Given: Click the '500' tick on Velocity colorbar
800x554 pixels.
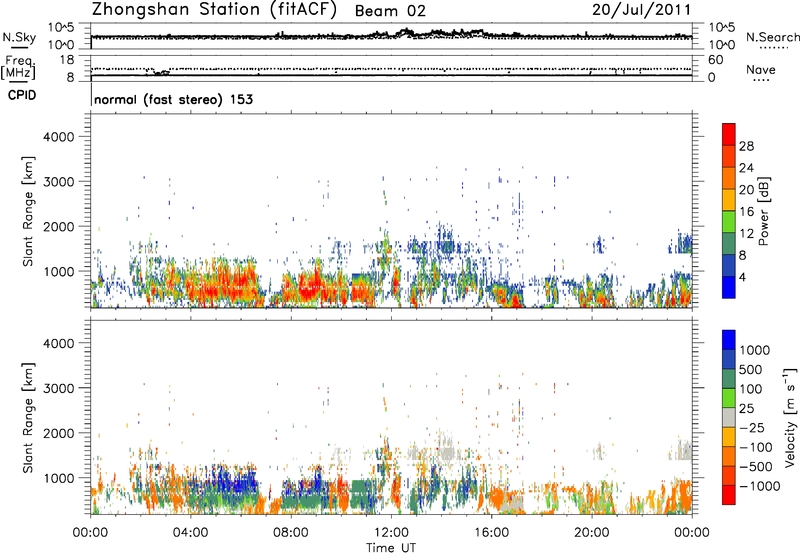Looking at the screenshot, I should tap(750, 369).
